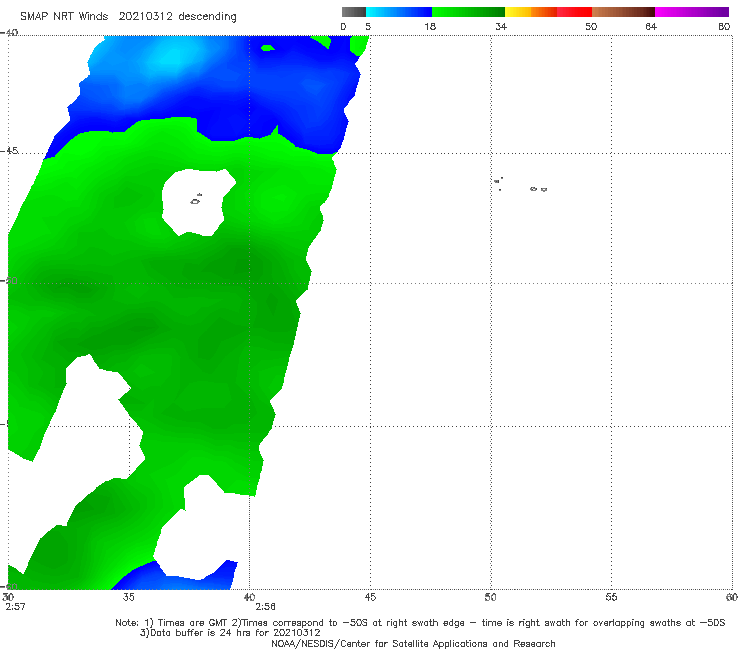Click the '18' label under the color bar

pyautogui.click(x=430, y=27)
